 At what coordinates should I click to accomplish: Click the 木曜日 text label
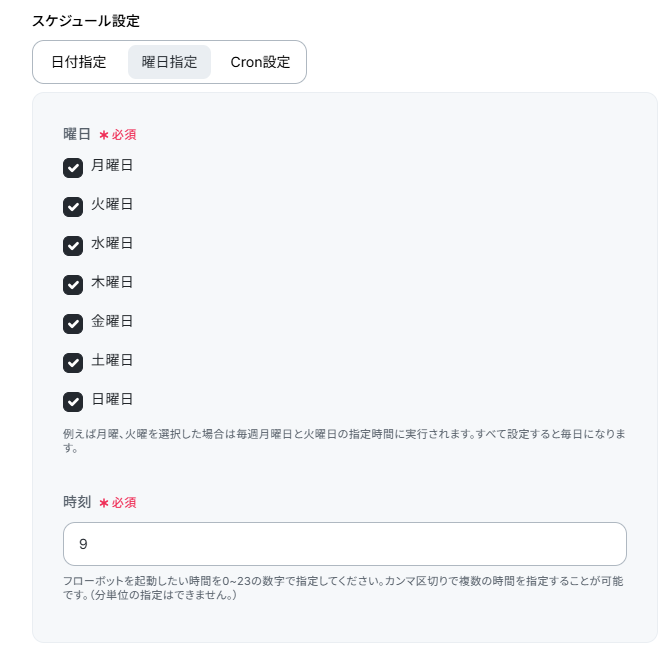click(x=112, y=283)
